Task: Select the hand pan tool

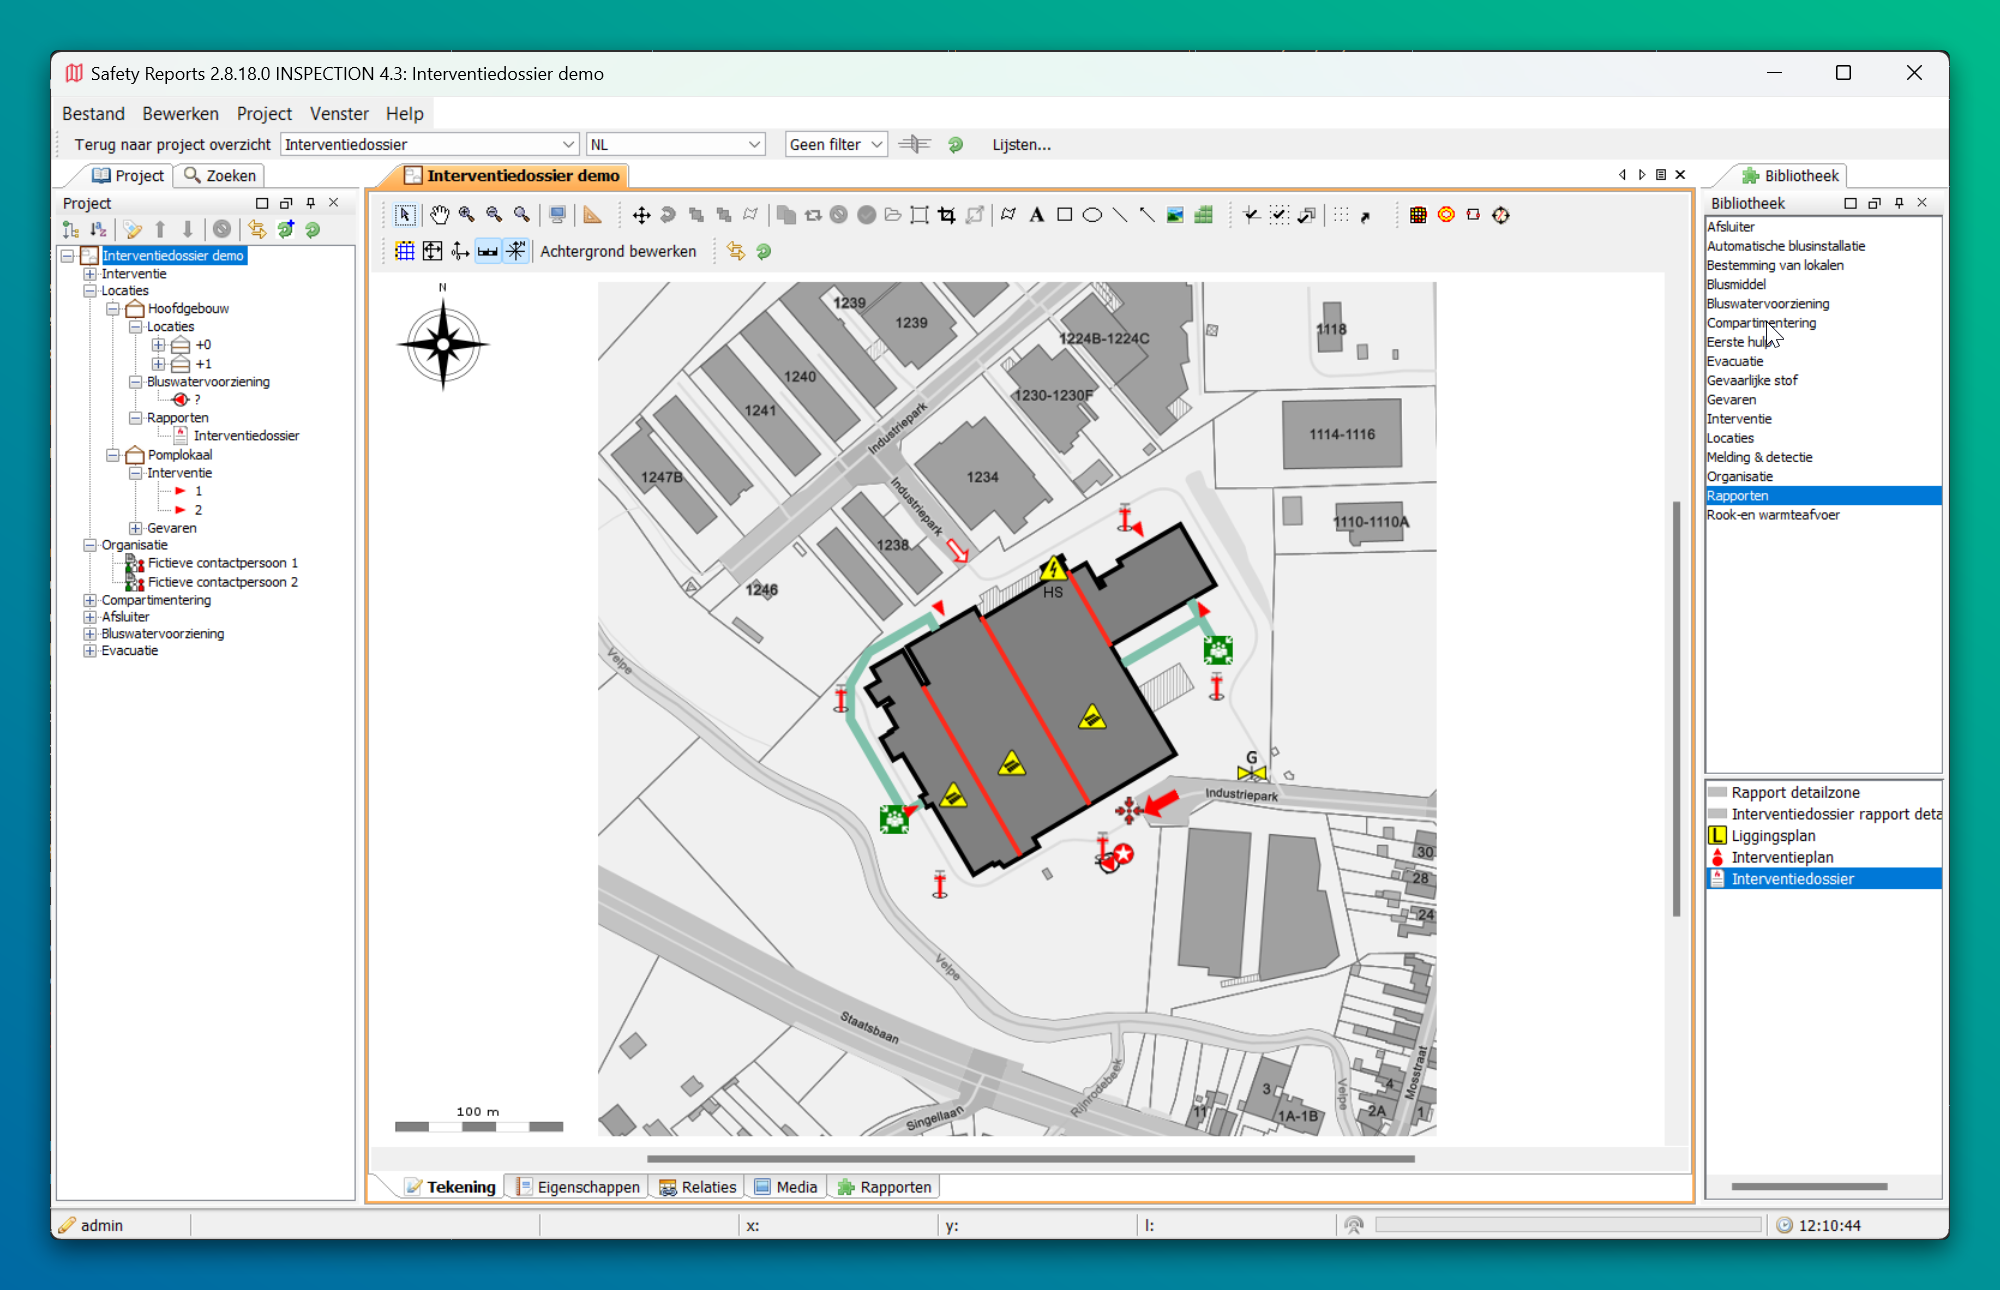Action: click(x=440, y=215)
